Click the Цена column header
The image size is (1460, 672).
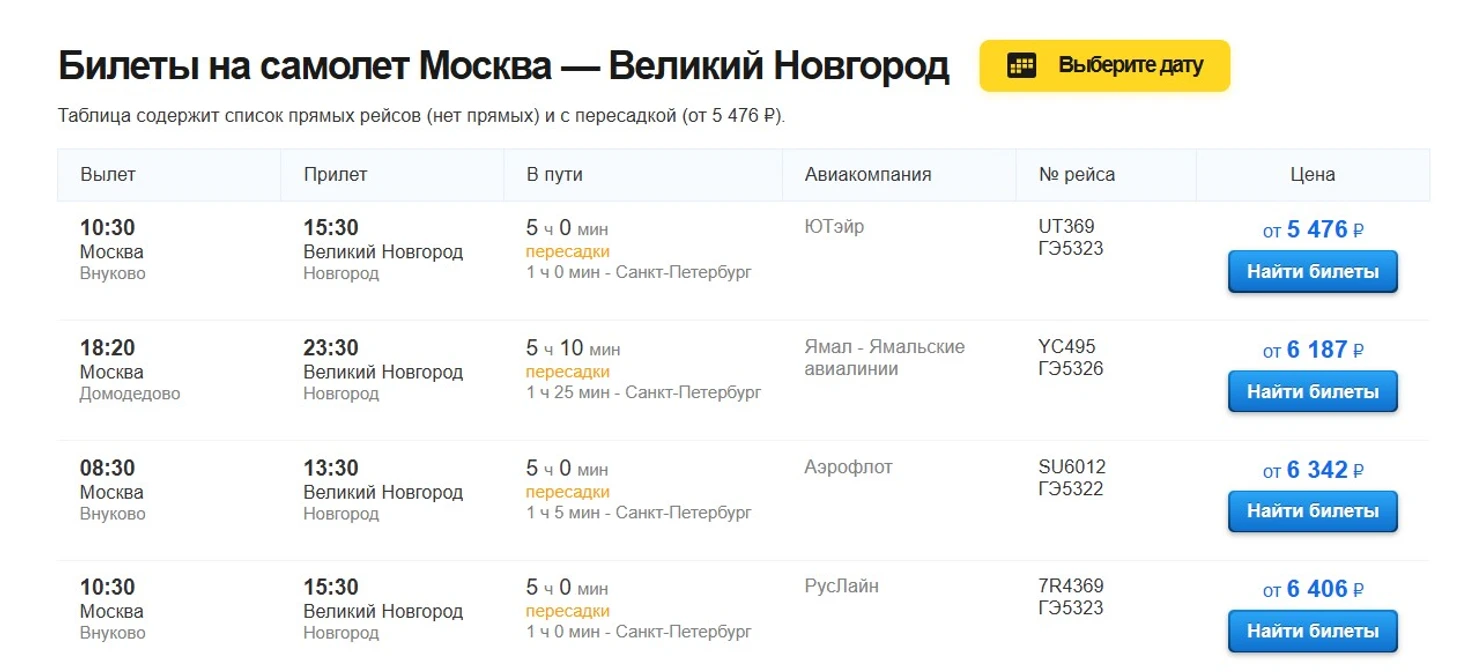tap(1312, 174)
